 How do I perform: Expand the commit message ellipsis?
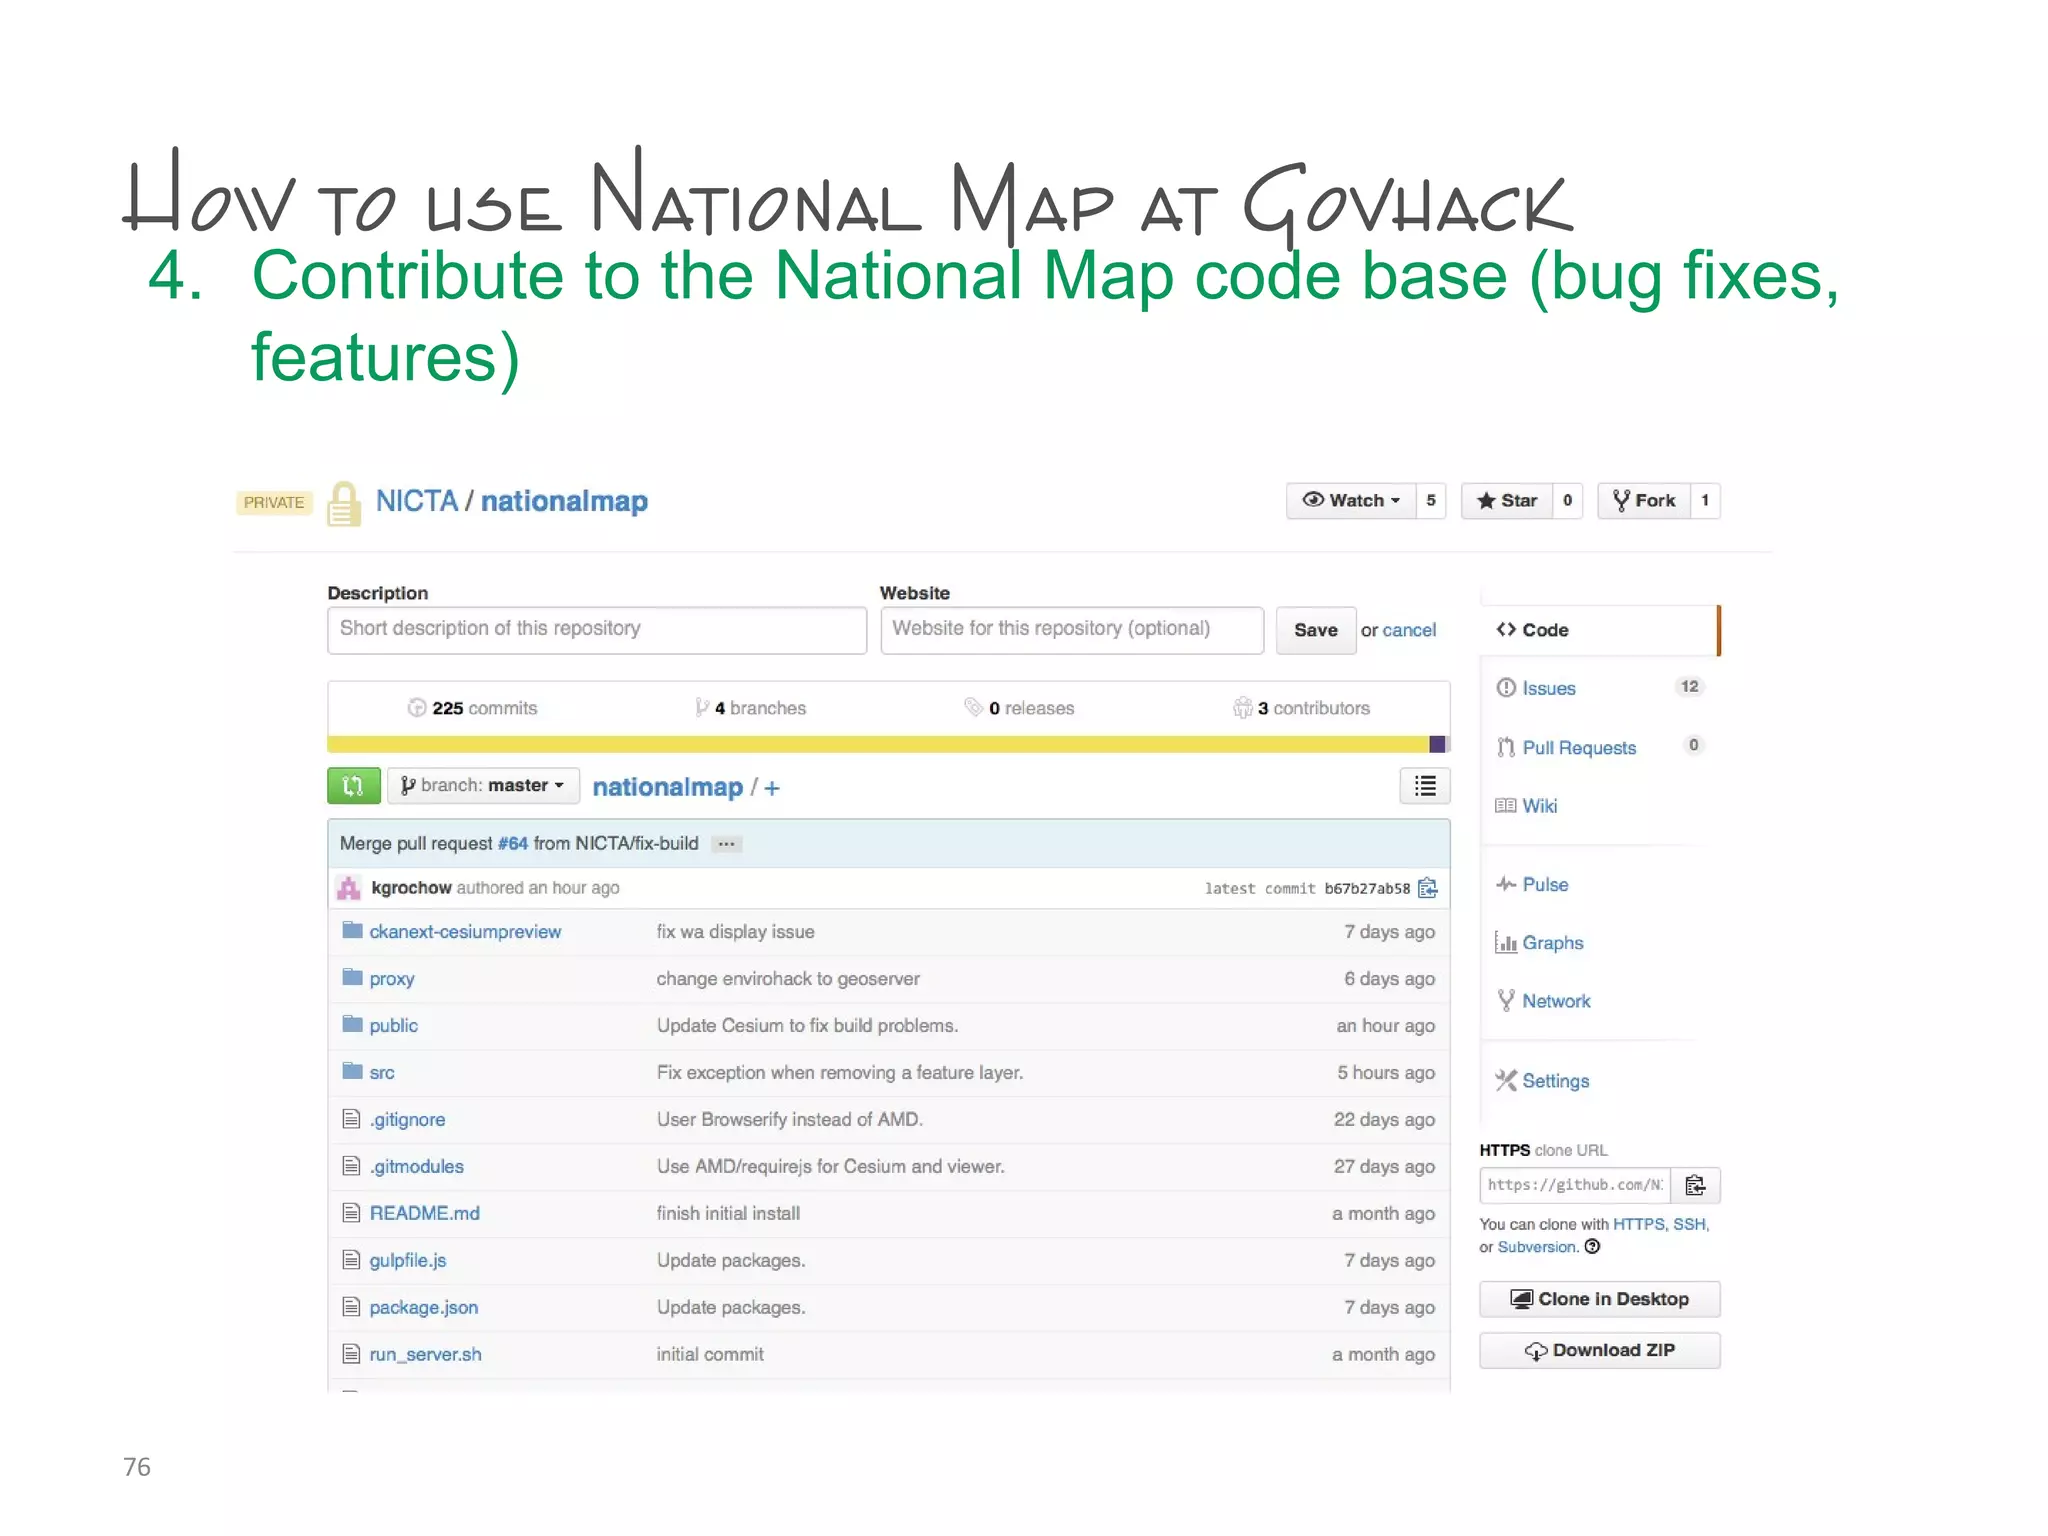[726, 844]
